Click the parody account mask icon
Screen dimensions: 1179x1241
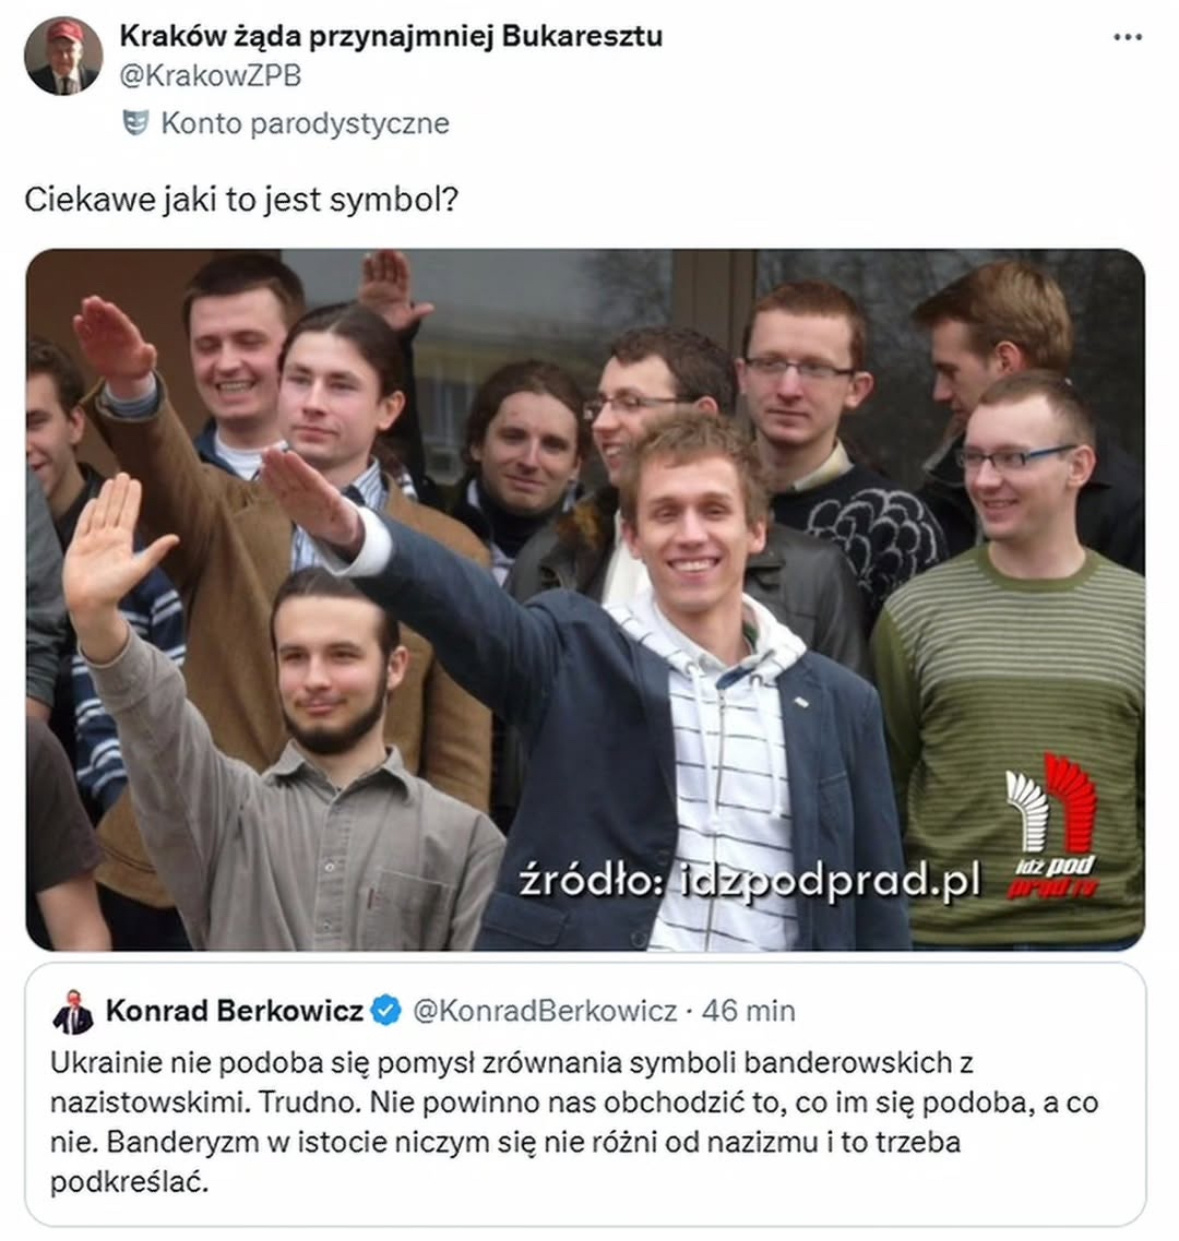tap(134, 123)
